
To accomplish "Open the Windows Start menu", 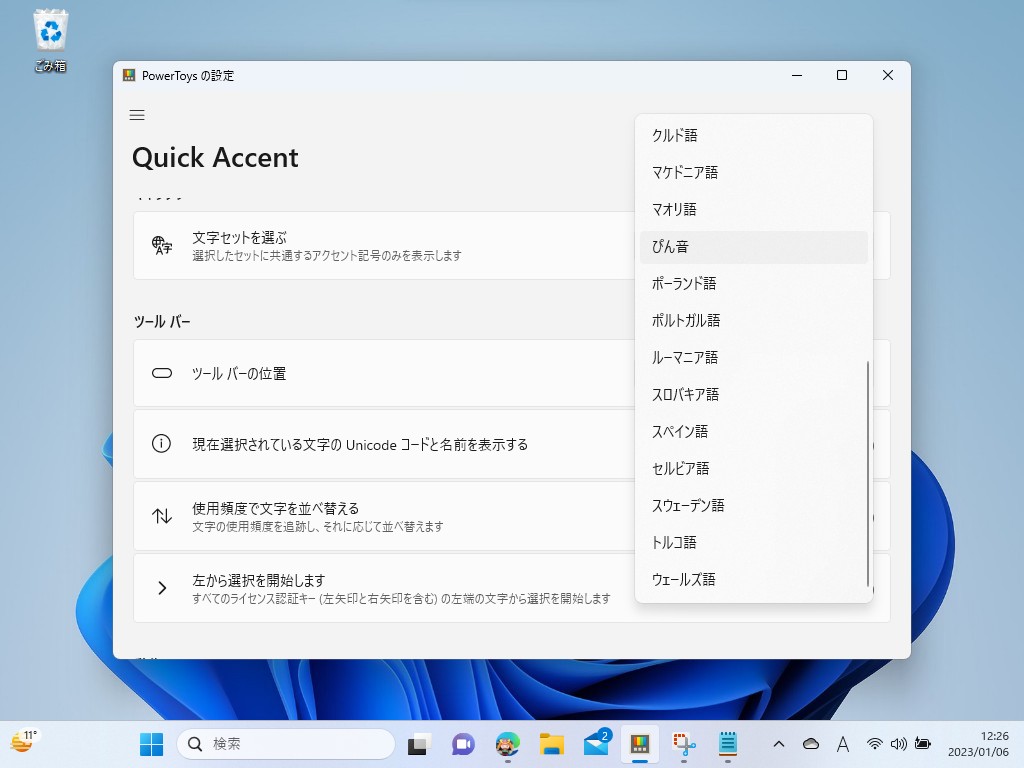I will point(151,744).
